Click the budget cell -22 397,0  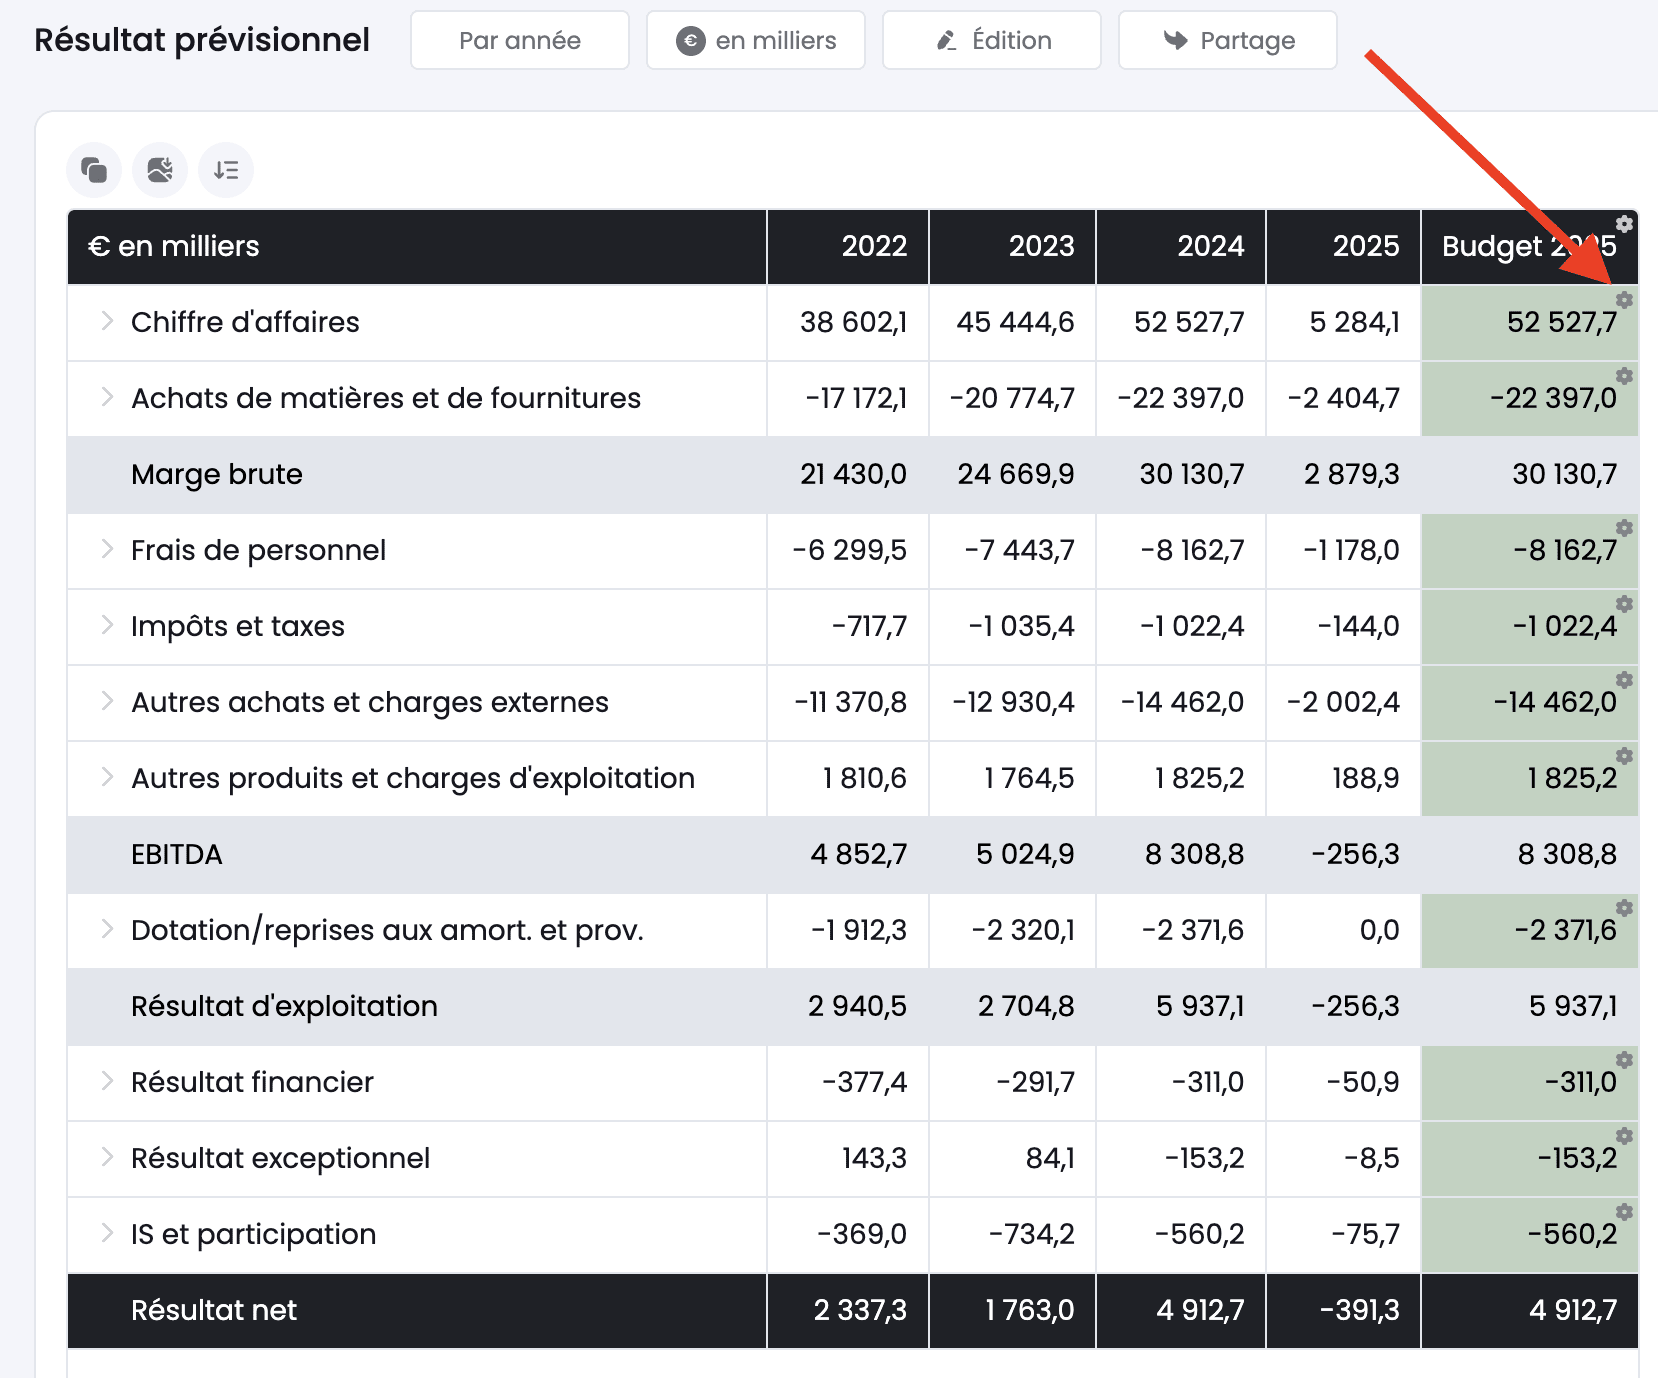click(1530, 398)
